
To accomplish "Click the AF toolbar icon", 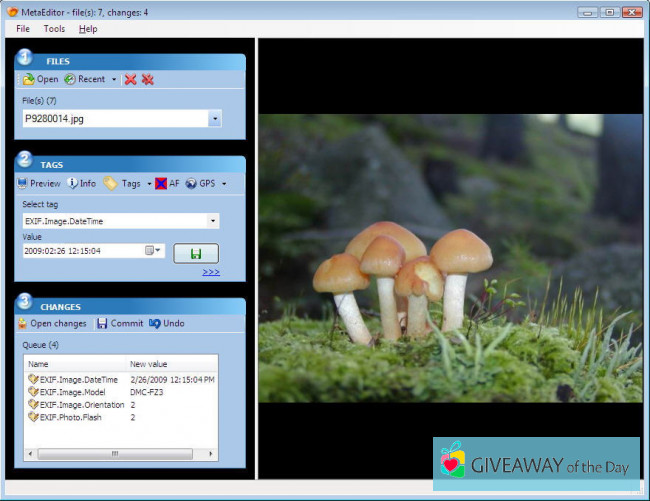I will coord(167,184).
